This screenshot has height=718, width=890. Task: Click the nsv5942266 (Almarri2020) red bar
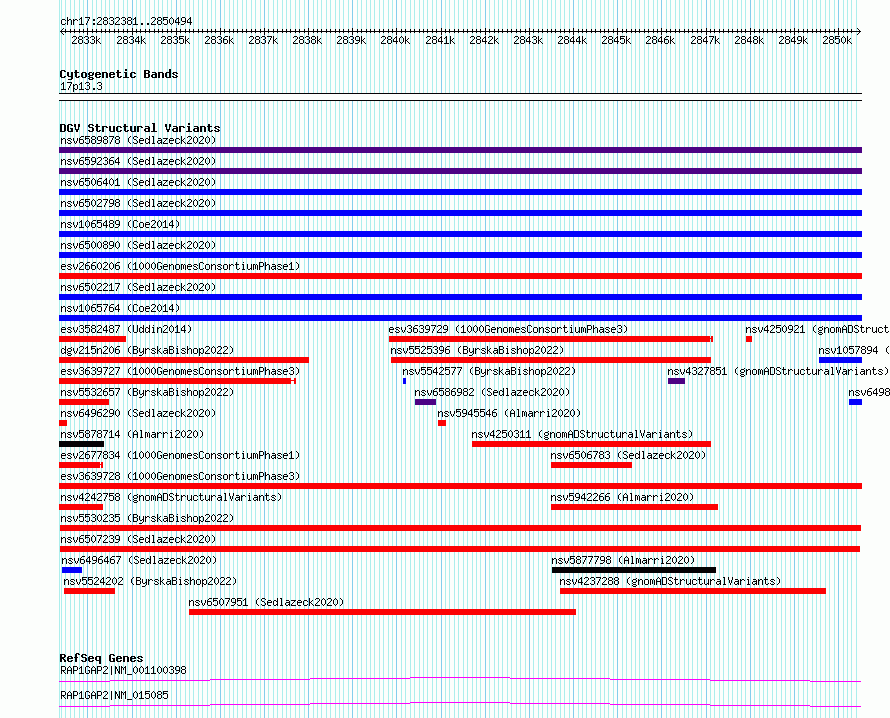(634, 507)
